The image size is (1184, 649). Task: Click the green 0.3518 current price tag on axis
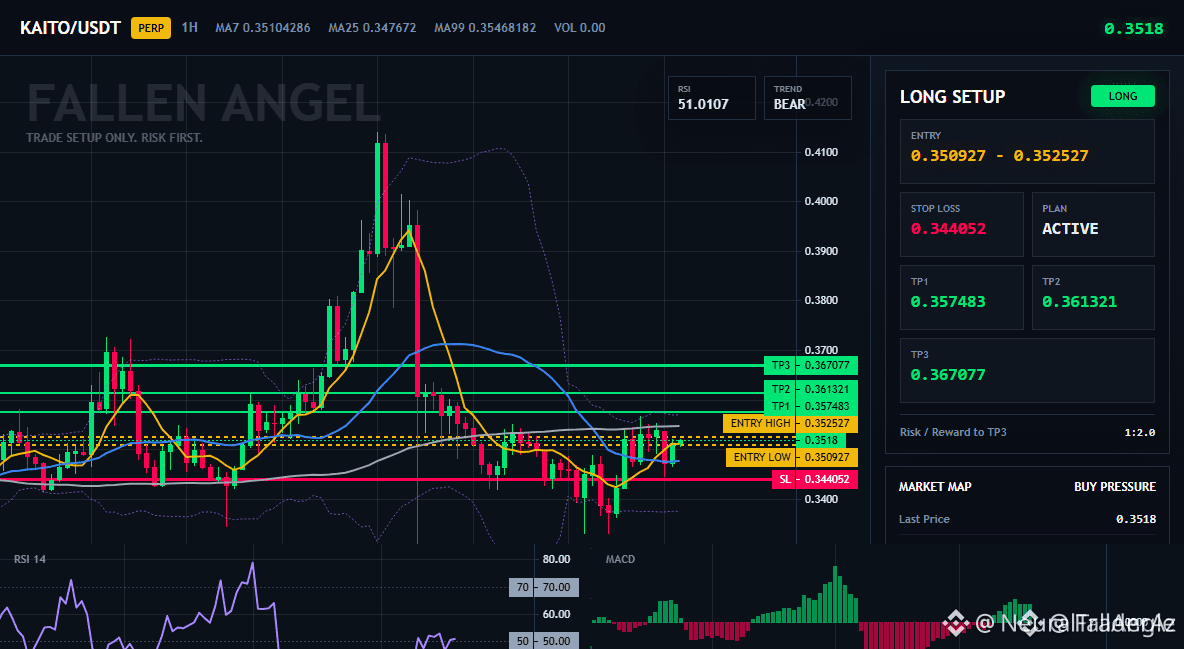[821, 440]
